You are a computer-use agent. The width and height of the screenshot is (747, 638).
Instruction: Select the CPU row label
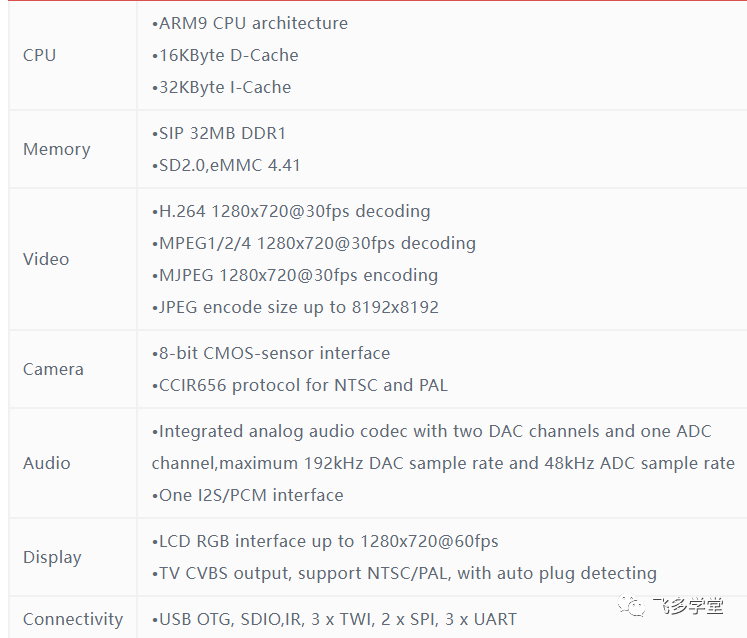click(x=40, y=55)
